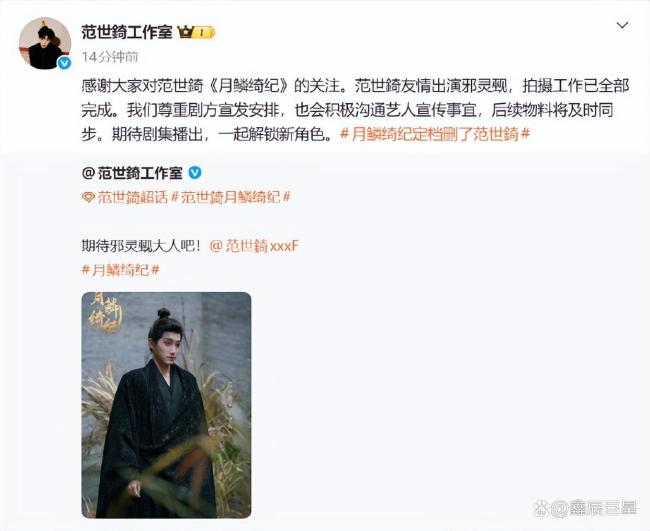
Task: Click the blue verified badge on avatar
Action: click(63, 63)
